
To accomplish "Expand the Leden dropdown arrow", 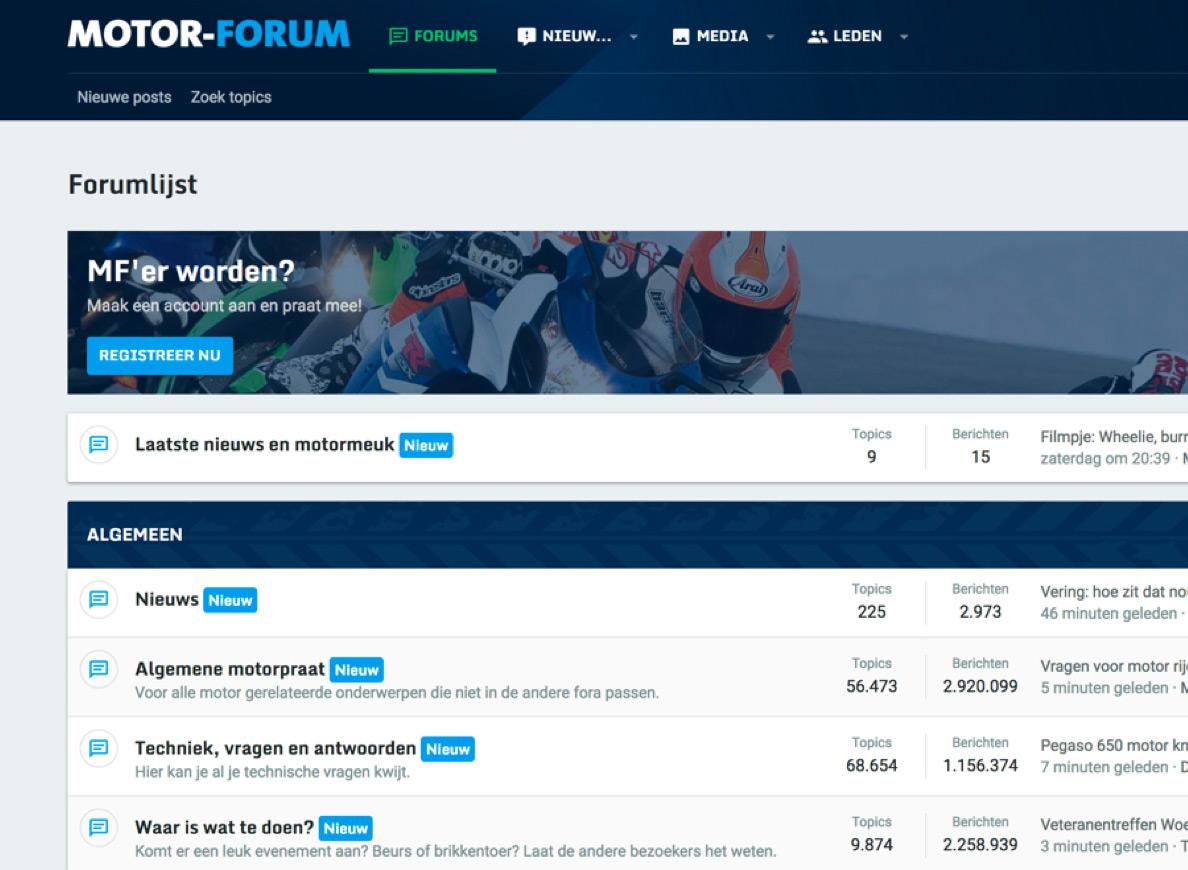I will (x=904, y=37).
